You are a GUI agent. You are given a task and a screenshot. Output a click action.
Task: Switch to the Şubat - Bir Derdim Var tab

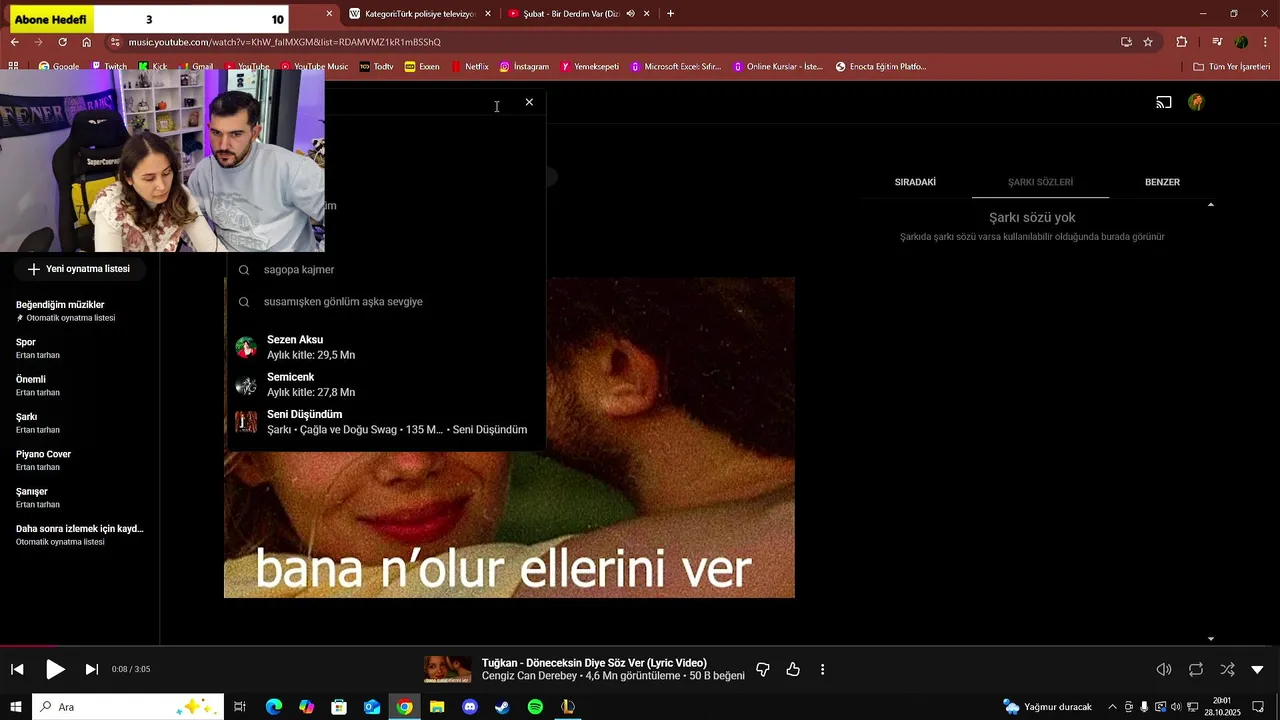[x=570, y=14]
